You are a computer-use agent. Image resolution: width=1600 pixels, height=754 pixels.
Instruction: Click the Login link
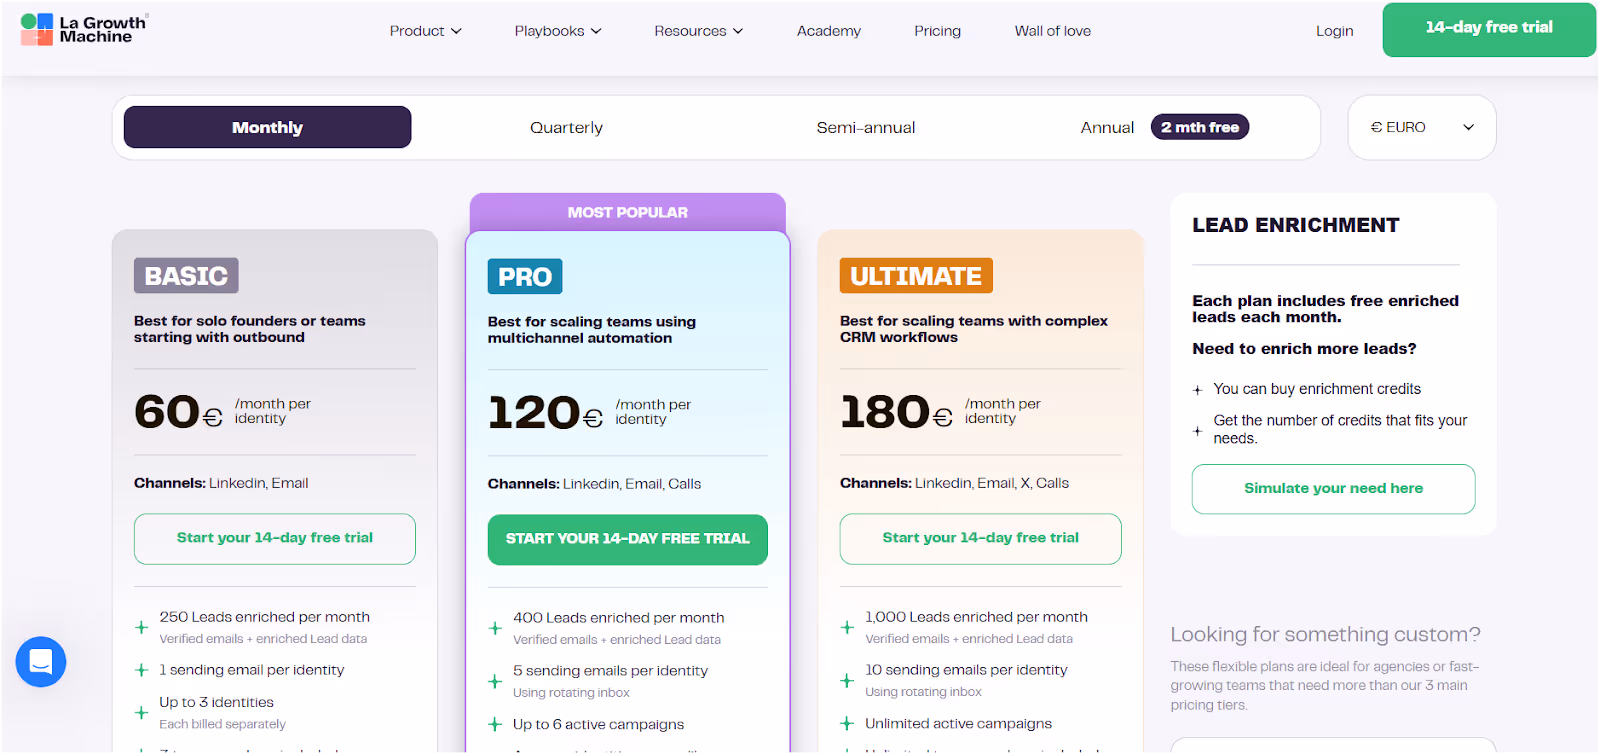coord(1335,31)
